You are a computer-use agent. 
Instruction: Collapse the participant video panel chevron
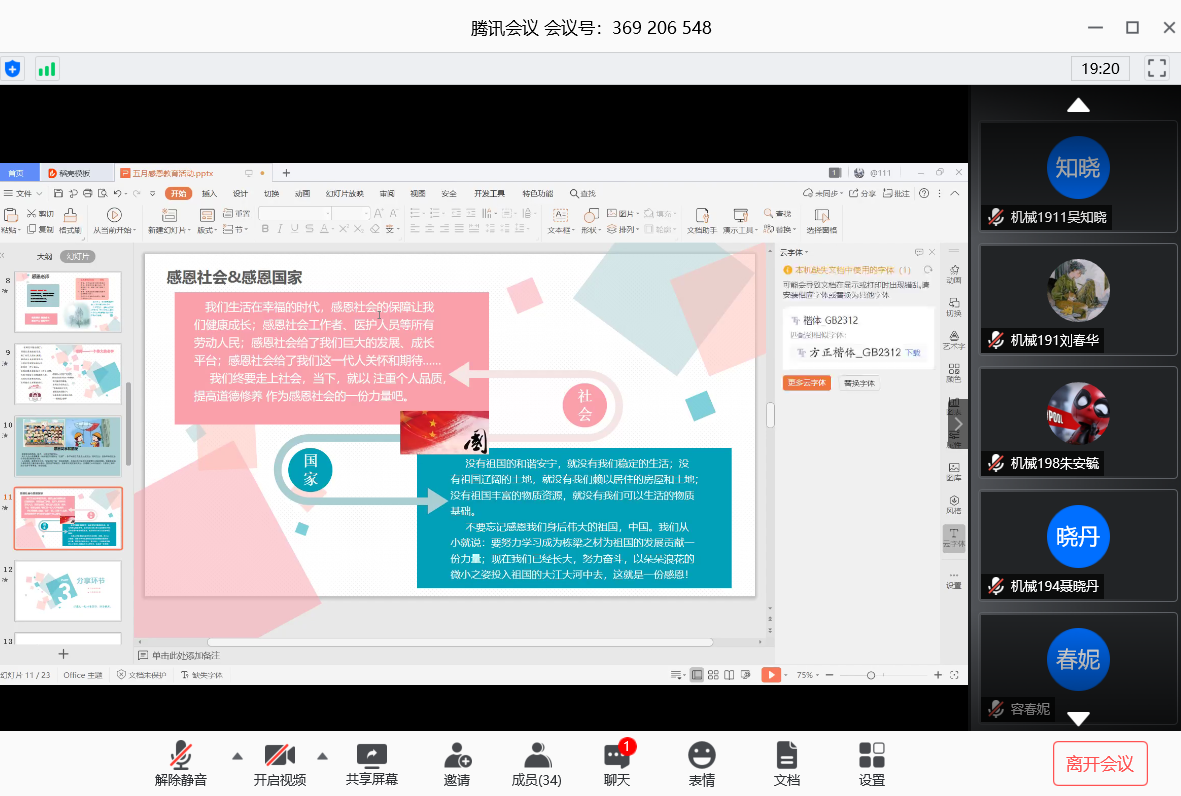[x=958, y=423]
